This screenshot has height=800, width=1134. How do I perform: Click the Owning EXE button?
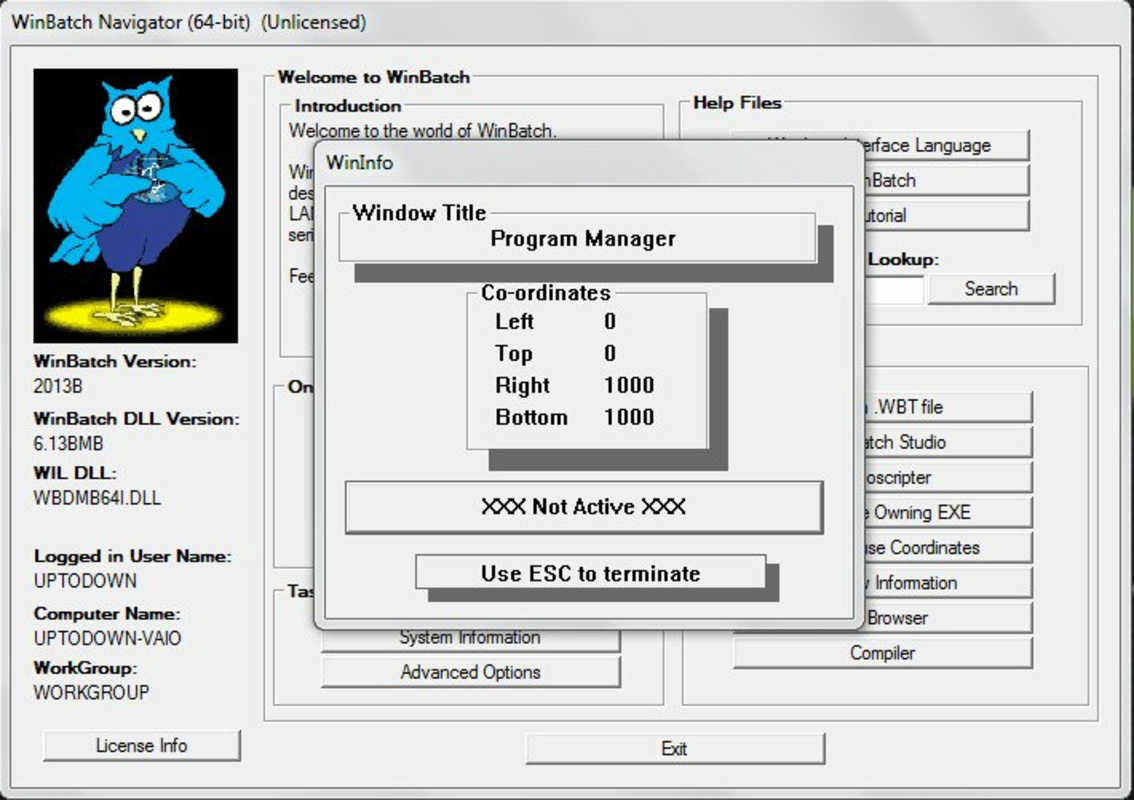pos(948,512)
